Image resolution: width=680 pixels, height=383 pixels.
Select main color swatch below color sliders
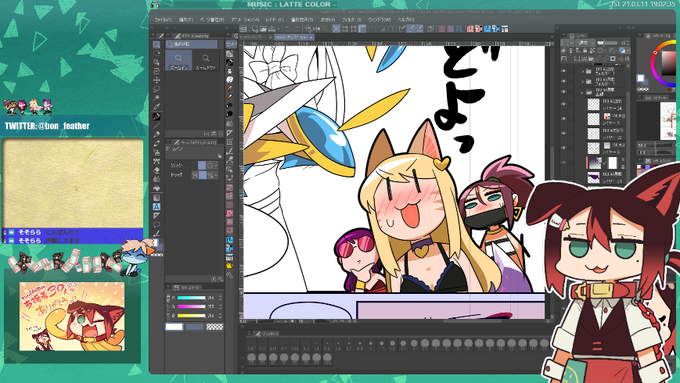tap(174, 327)
